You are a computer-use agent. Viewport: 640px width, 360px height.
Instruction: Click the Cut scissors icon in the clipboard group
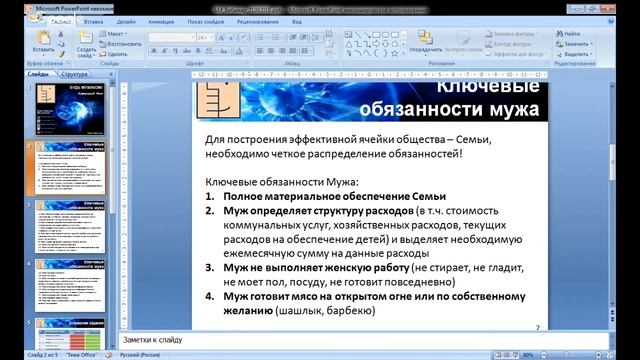(61, 34)
